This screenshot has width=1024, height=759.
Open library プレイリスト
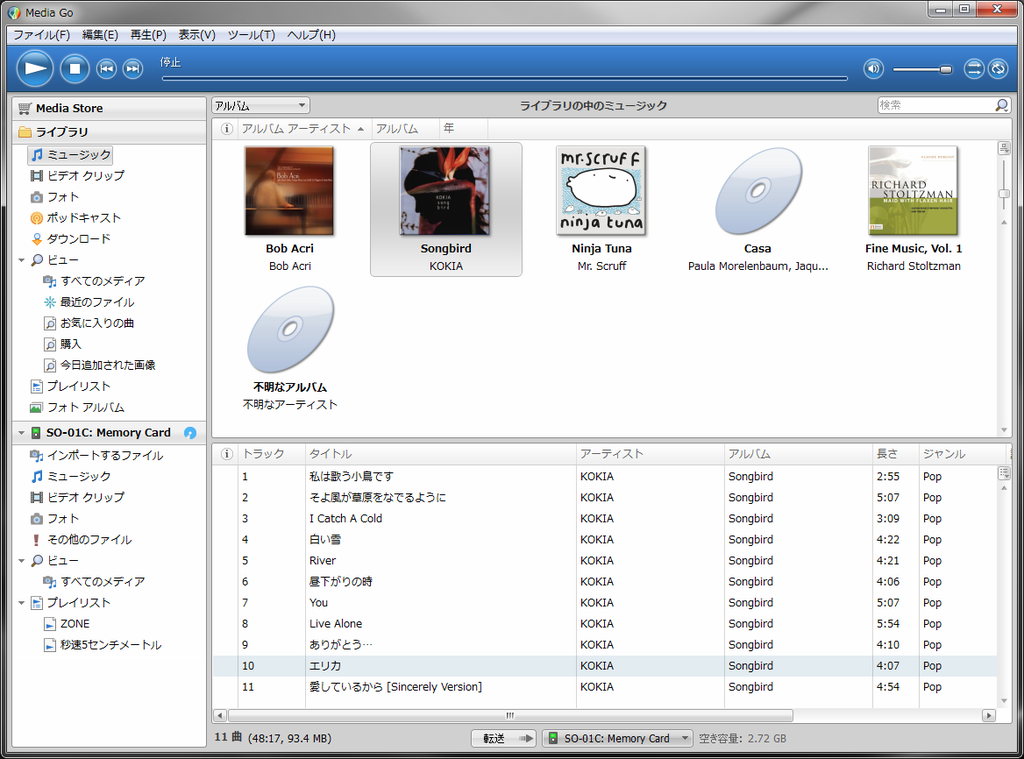[71, 386]
